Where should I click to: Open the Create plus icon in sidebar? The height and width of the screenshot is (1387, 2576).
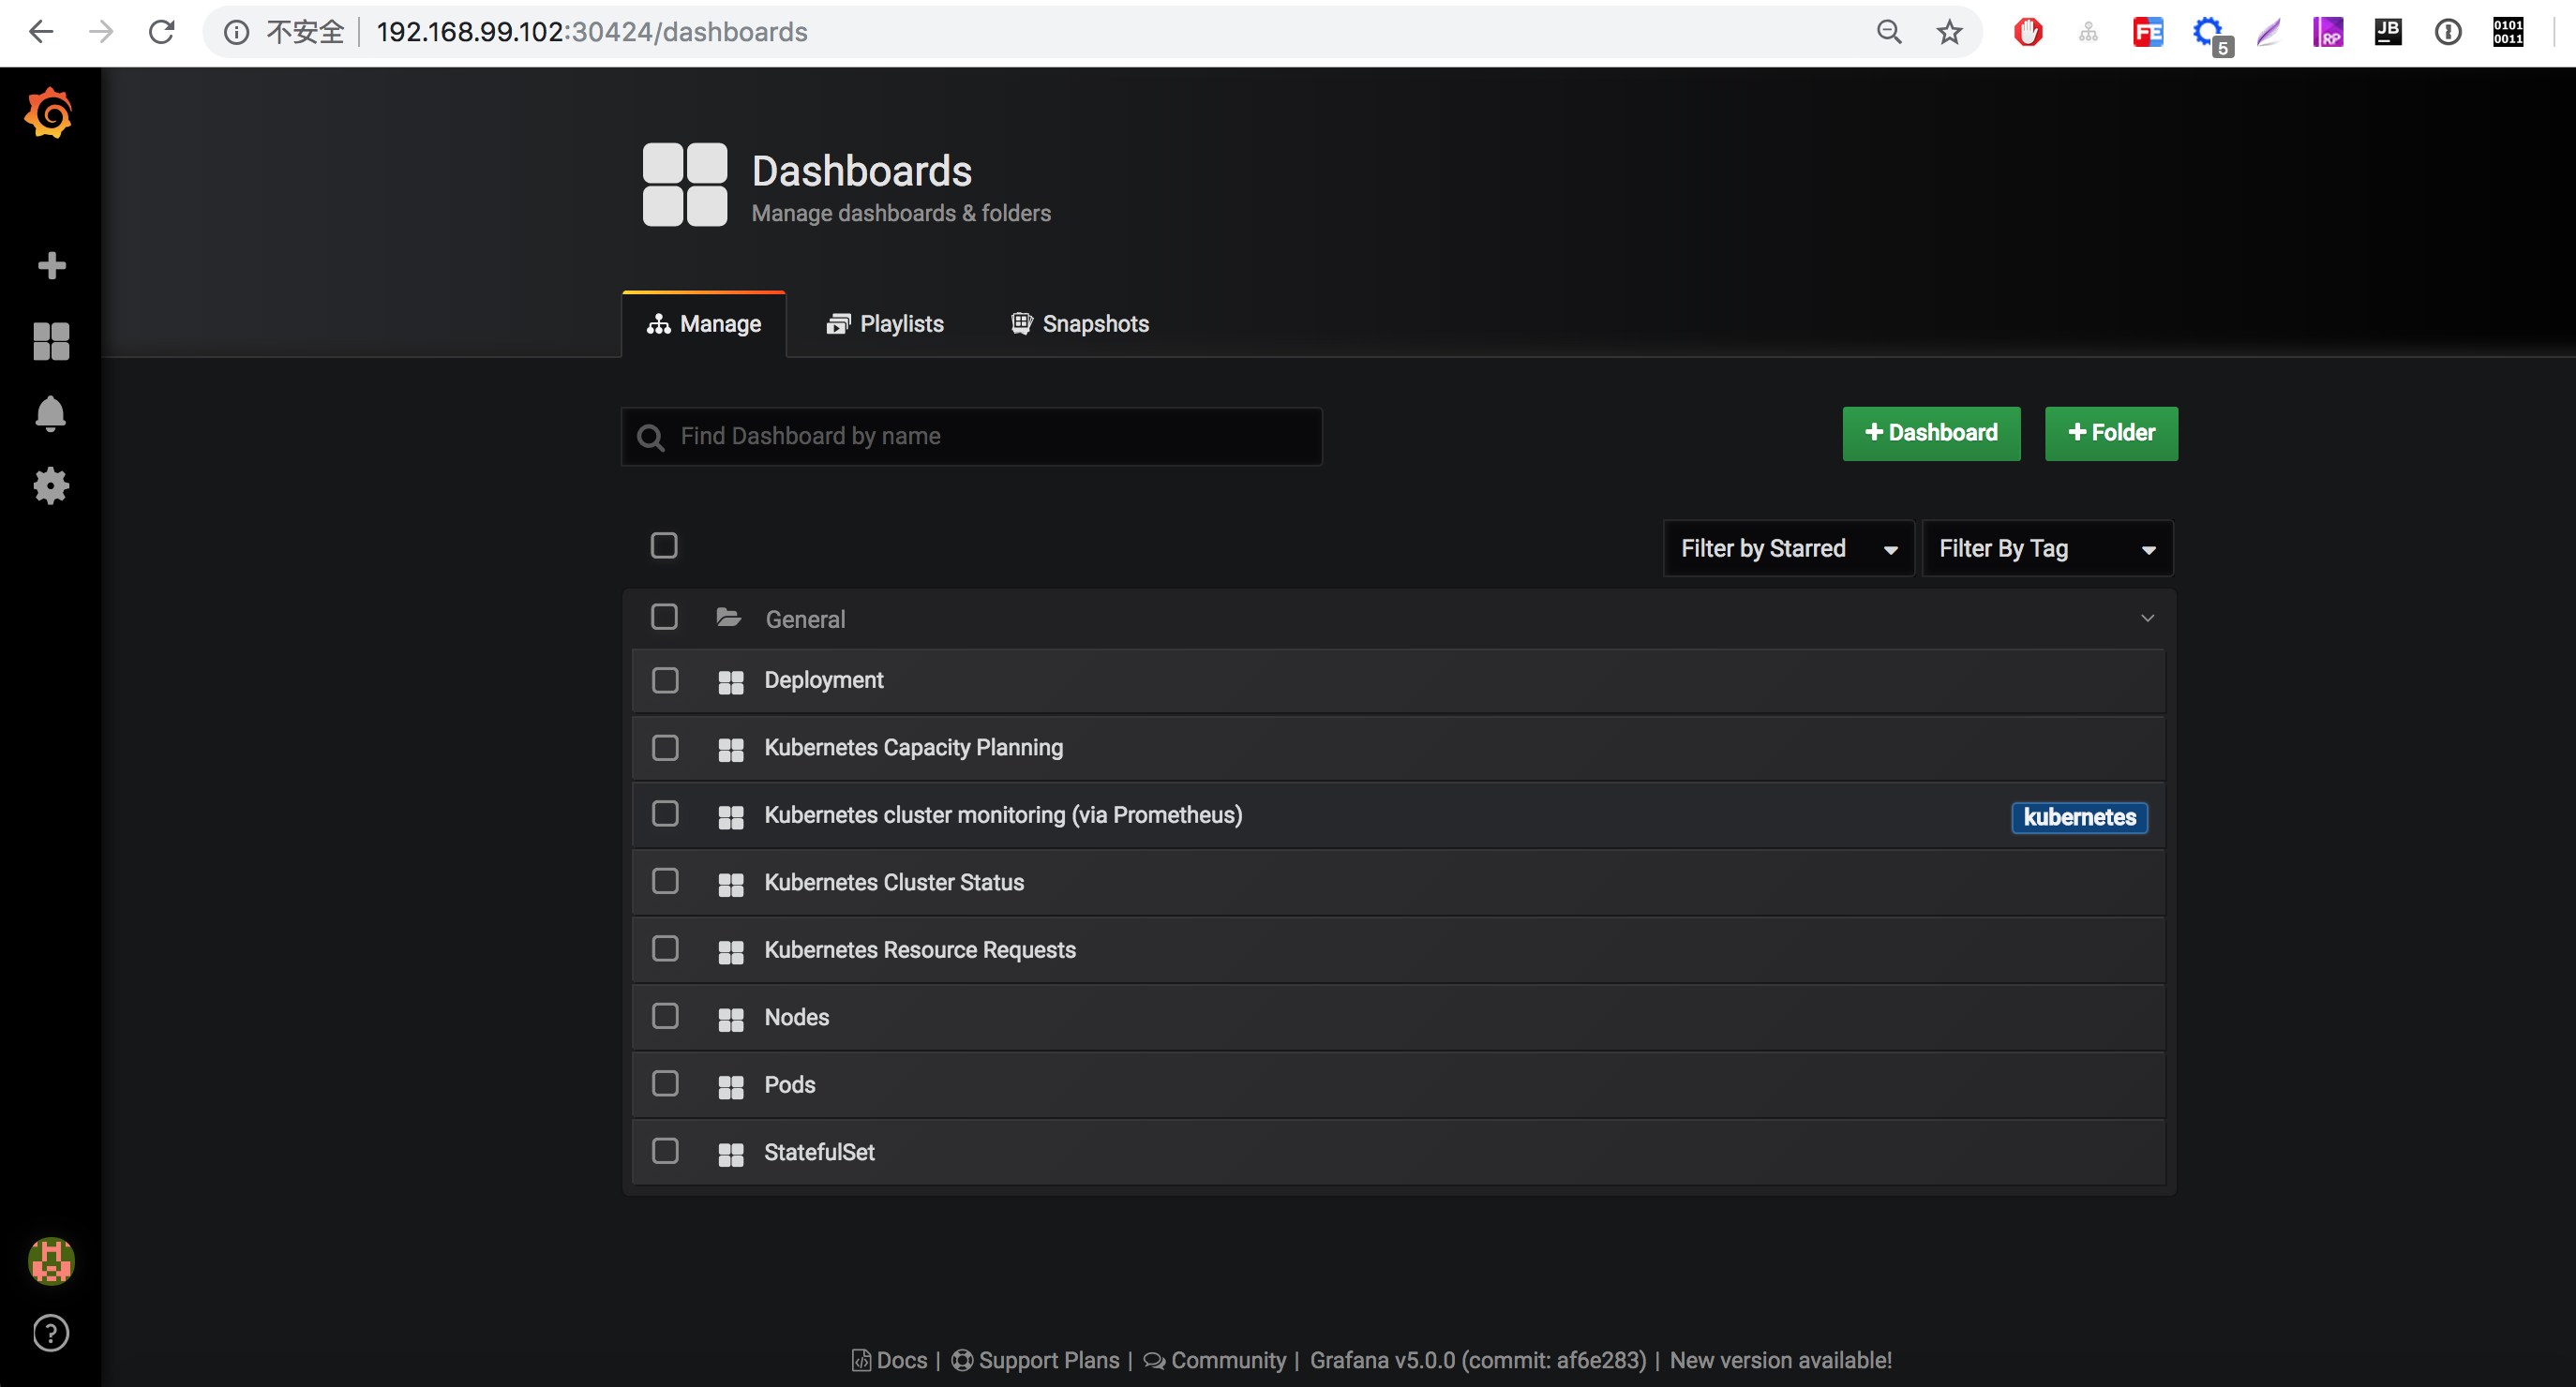[x=51, y=265]
